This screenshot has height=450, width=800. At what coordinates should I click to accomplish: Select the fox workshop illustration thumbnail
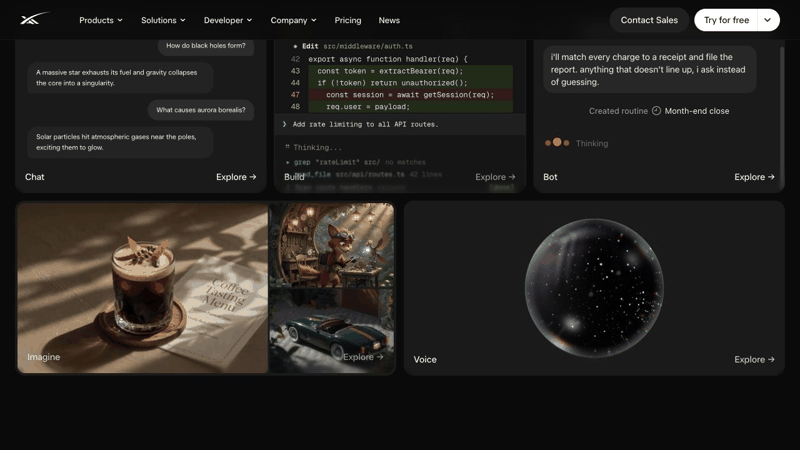tap(332, 245)
